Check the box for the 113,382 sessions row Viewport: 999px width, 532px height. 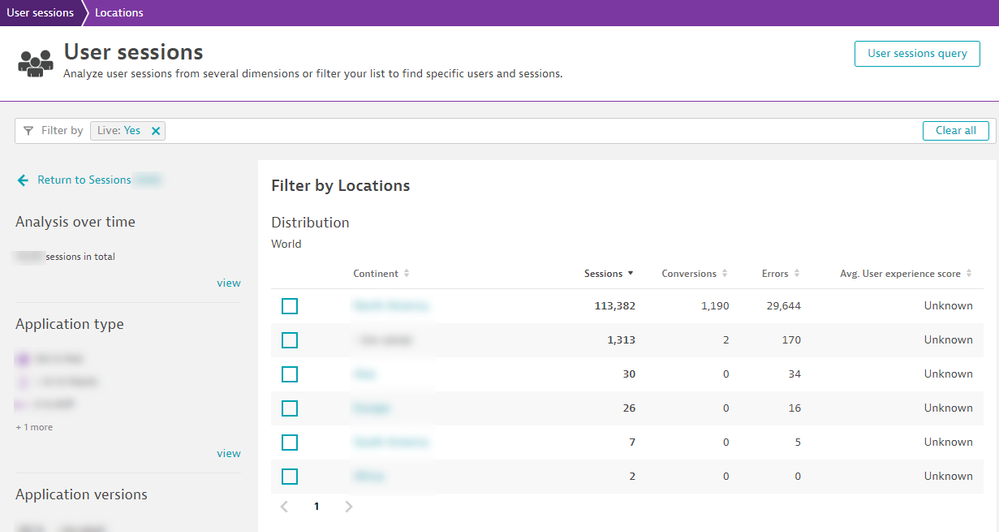coord(289,306)
